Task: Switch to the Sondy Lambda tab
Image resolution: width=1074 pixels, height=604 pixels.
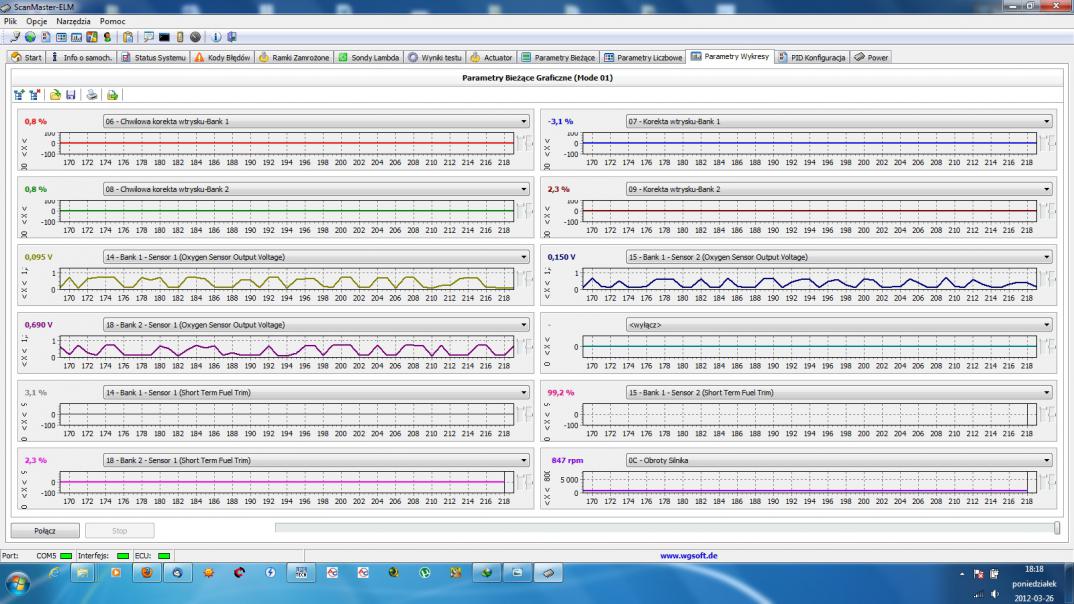Action: point(369,58)
